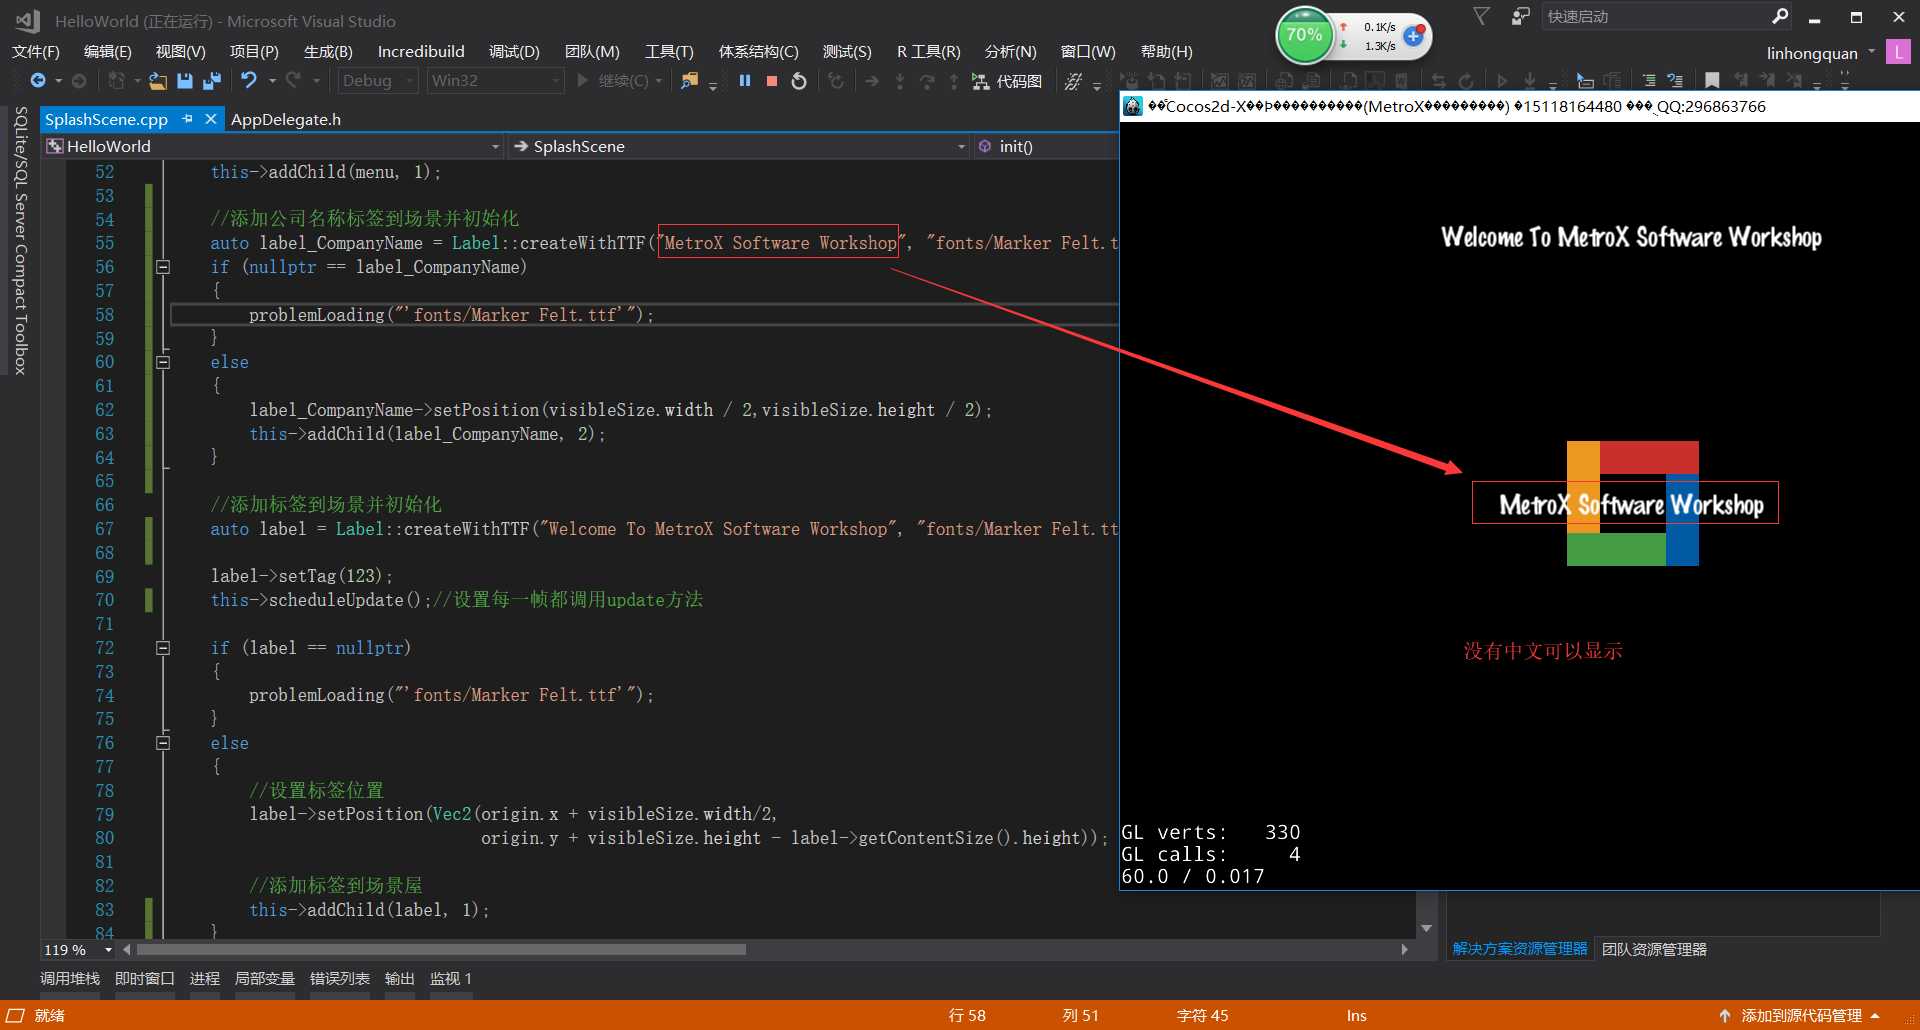Open the 调试(D) menu

(514, 52)
